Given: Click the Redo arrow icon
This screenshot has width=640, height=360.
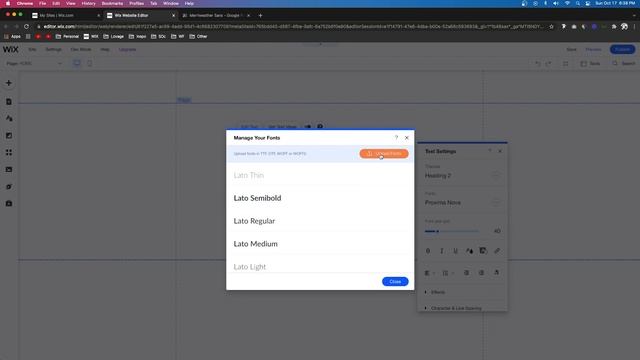Looking at the screenshot, I should (x=548, y=64).
